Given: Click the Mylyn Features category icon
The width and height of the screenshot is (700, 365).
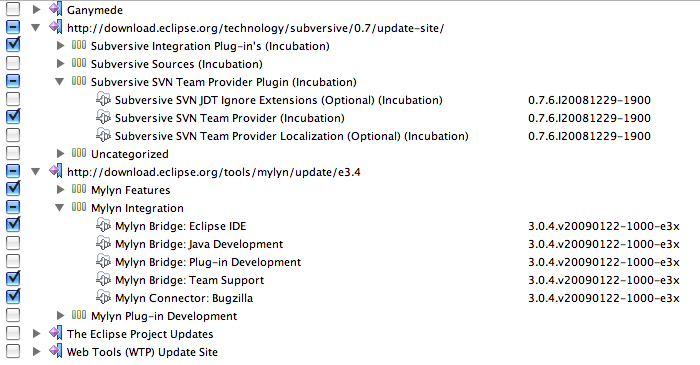Looking at the screenshot, I should click(79, 189).
